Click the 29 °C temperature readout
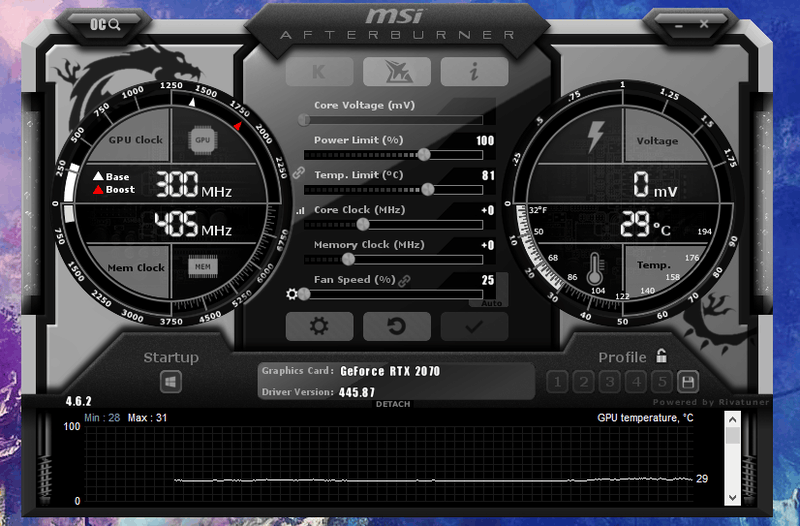 tap(645, 224)
